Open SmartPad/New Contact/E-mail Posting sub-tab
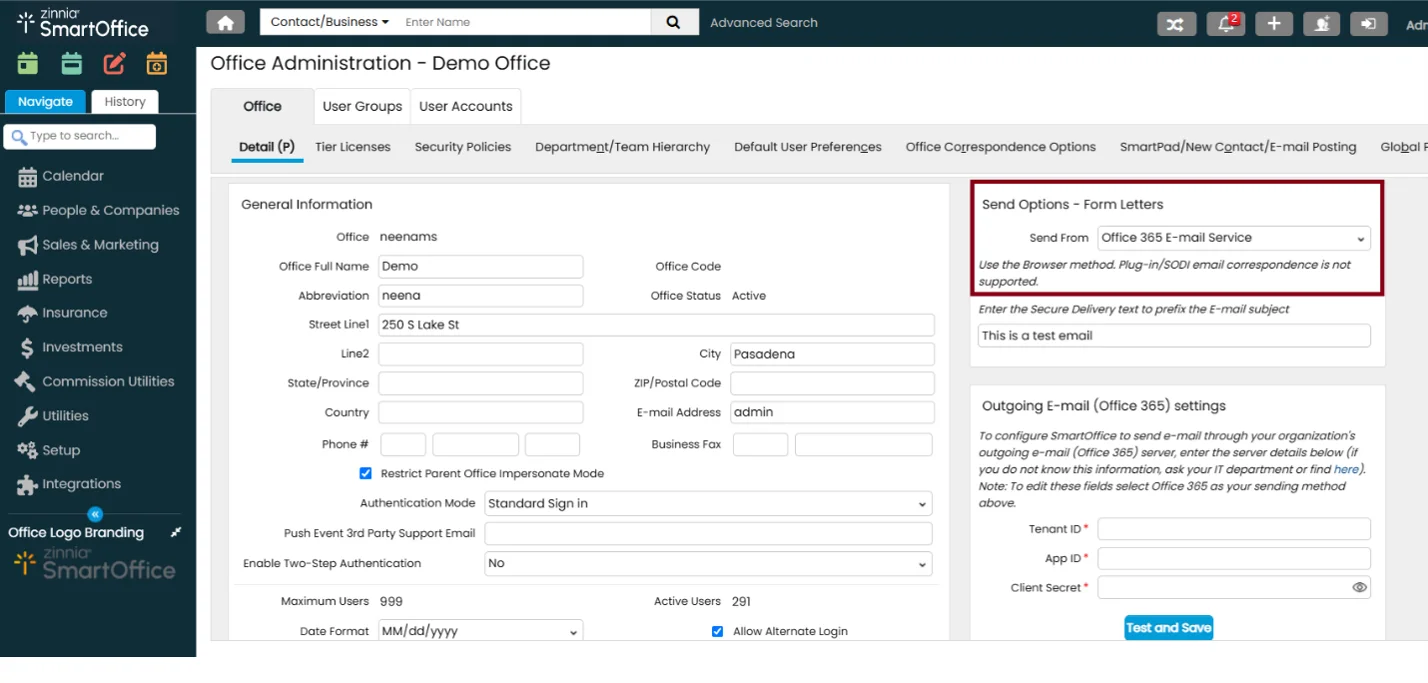 (x=1238, y=147)
